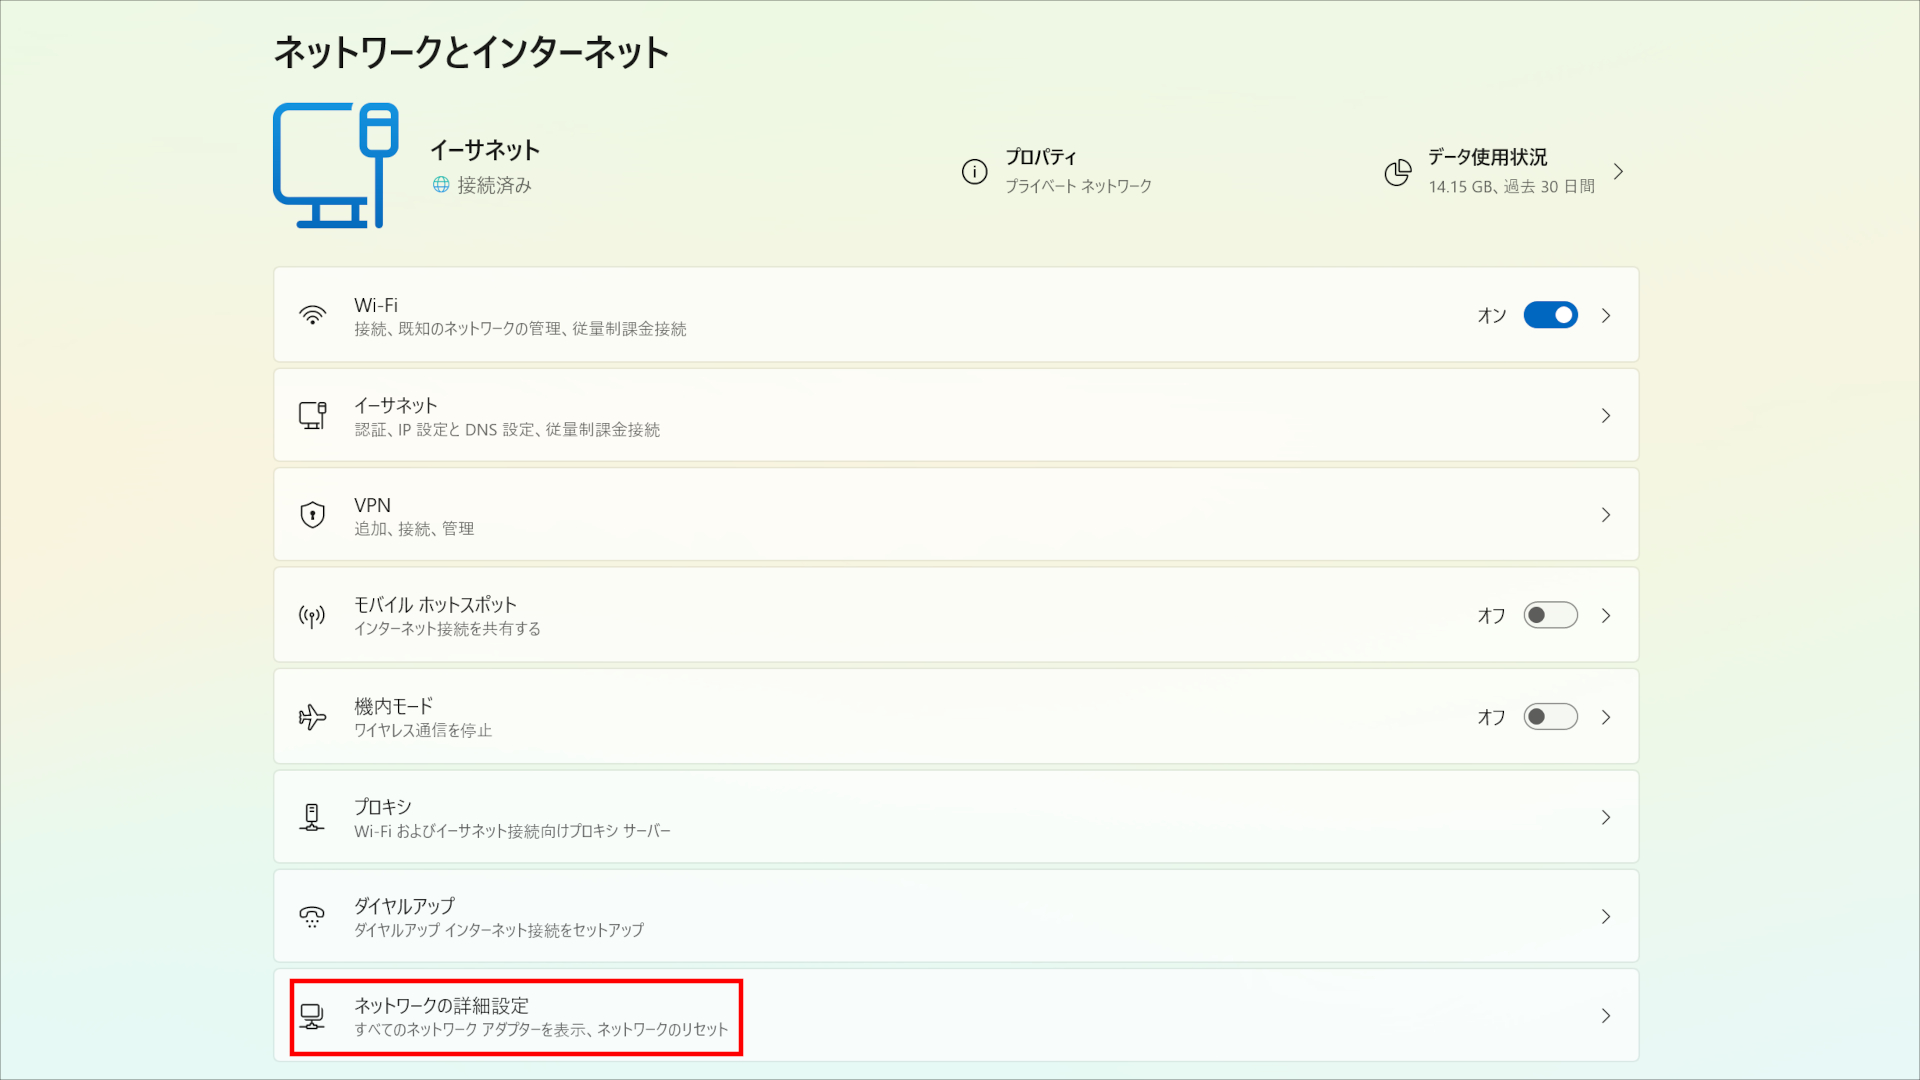Turn on 機内モード toggle
This screenshot has height=1080, width=1920.
pyautogui.click(x=1550, y=716)
